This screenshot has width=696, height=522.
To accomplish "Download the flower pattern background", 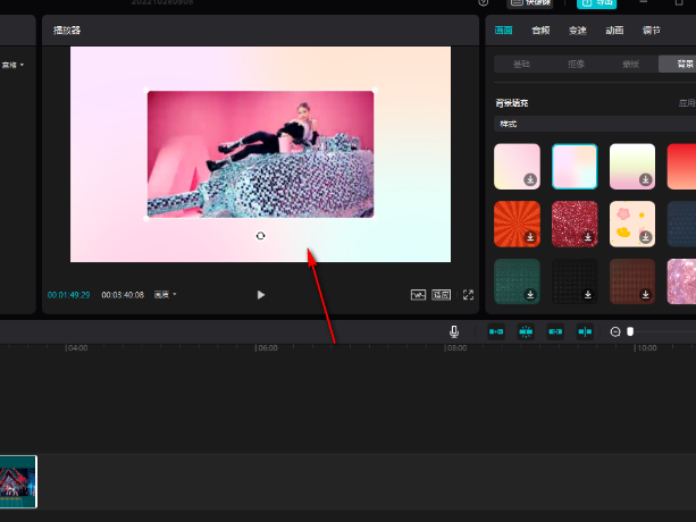I will 645,237.
